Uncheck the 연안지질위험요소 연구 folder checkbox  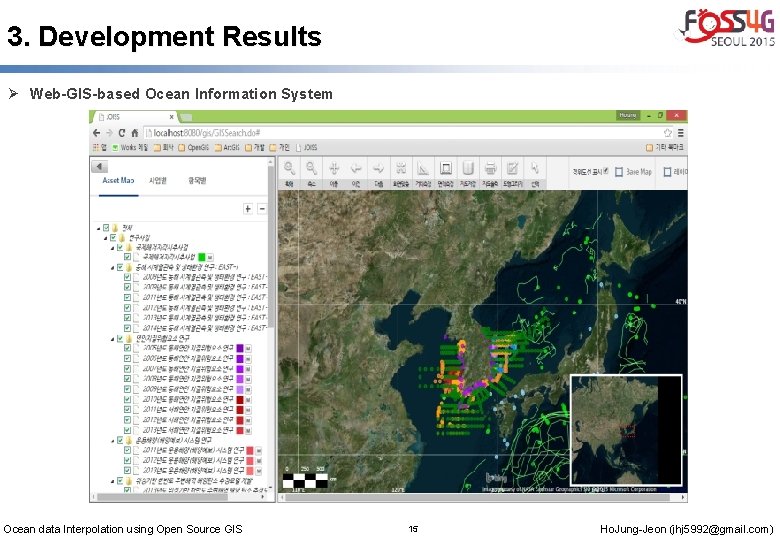[120, 338]
